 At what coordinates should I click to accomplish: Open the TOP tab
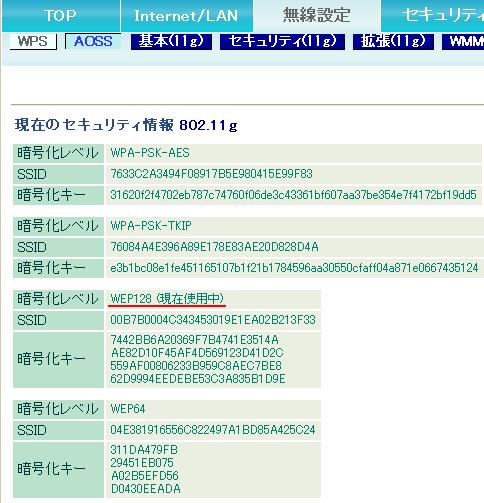tap(61, 15)
